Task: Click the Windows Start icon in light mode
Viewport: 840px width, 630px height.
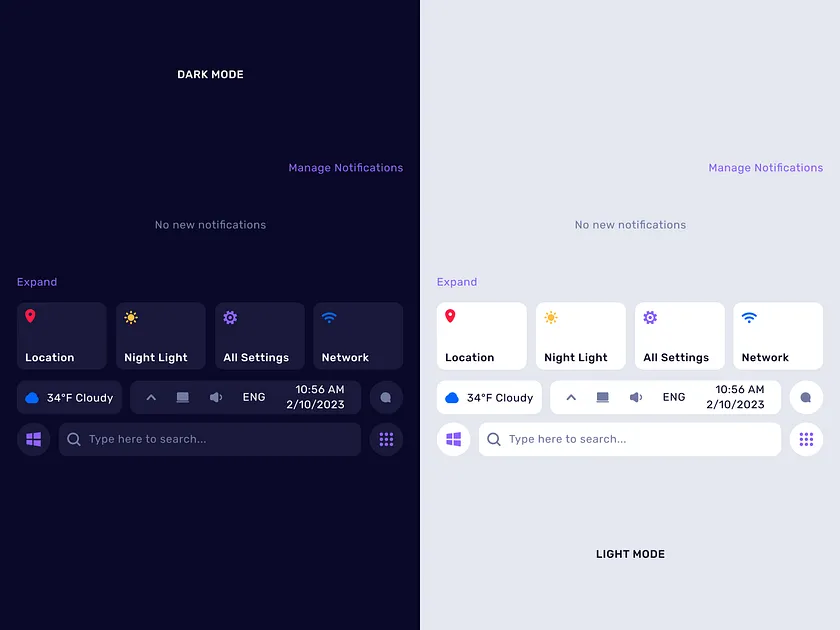Action: click(453, 439)
